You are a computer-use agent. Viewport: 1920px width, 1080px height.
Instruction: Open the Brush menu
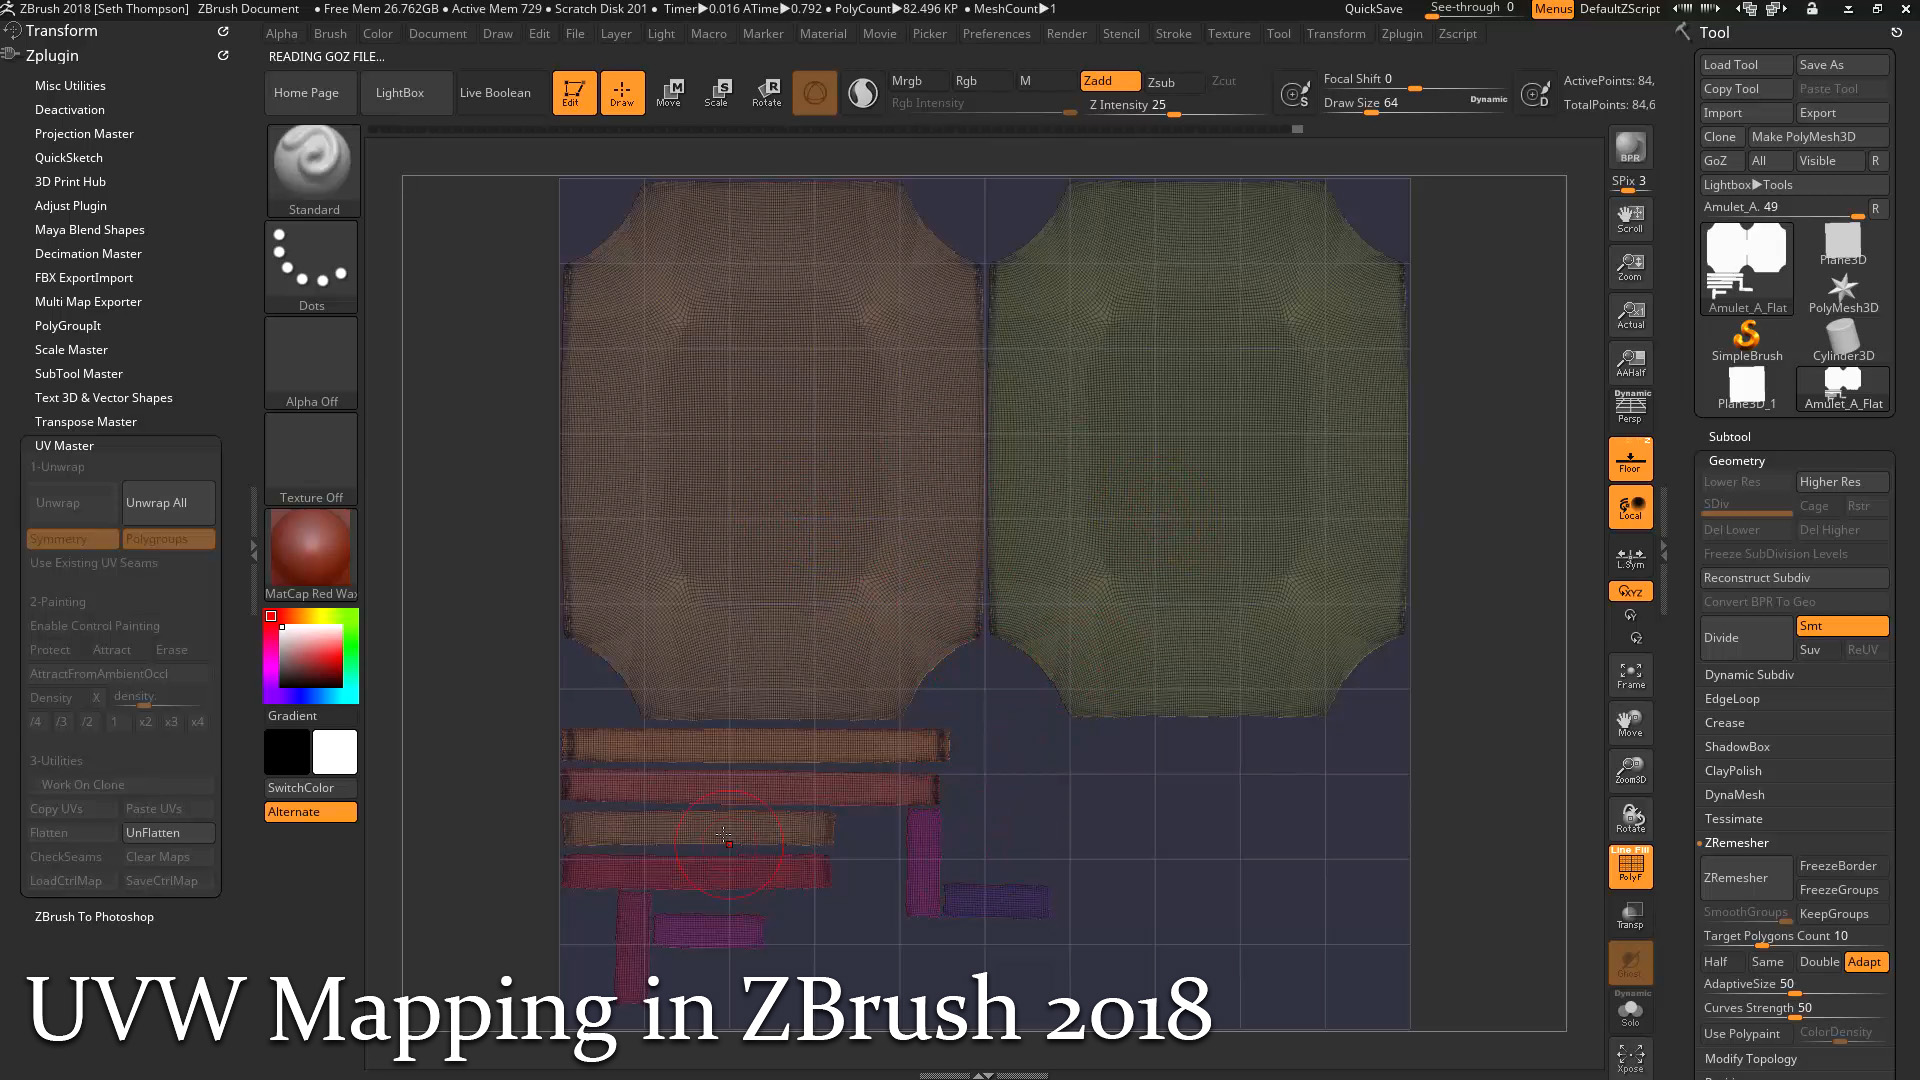point(330,33)
